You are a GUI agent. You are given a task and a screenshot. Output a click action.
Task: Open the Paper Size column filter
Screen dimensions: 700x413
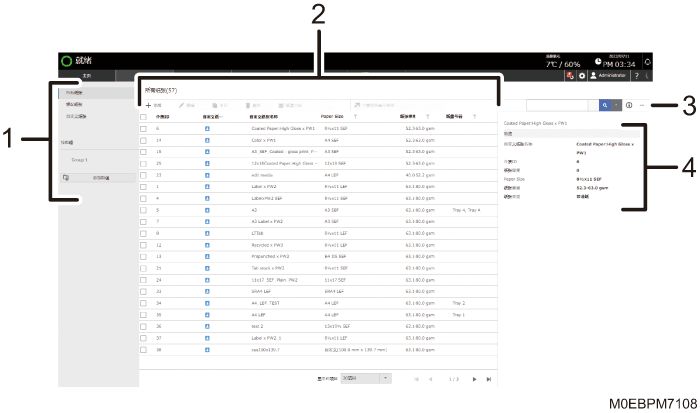pos(355,117)
